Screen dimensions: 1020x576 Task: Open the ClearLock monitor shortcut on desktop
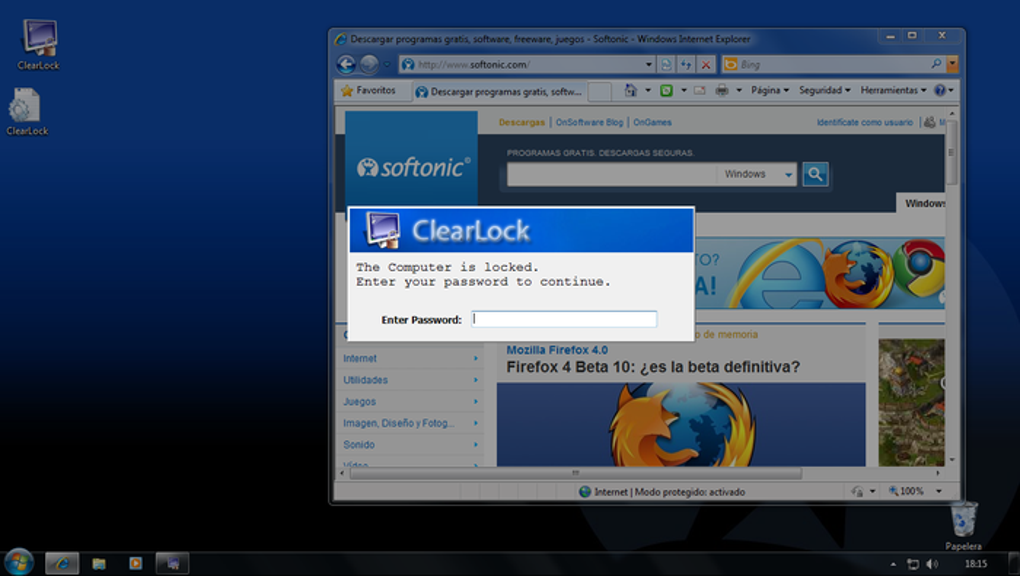point(39,44)
